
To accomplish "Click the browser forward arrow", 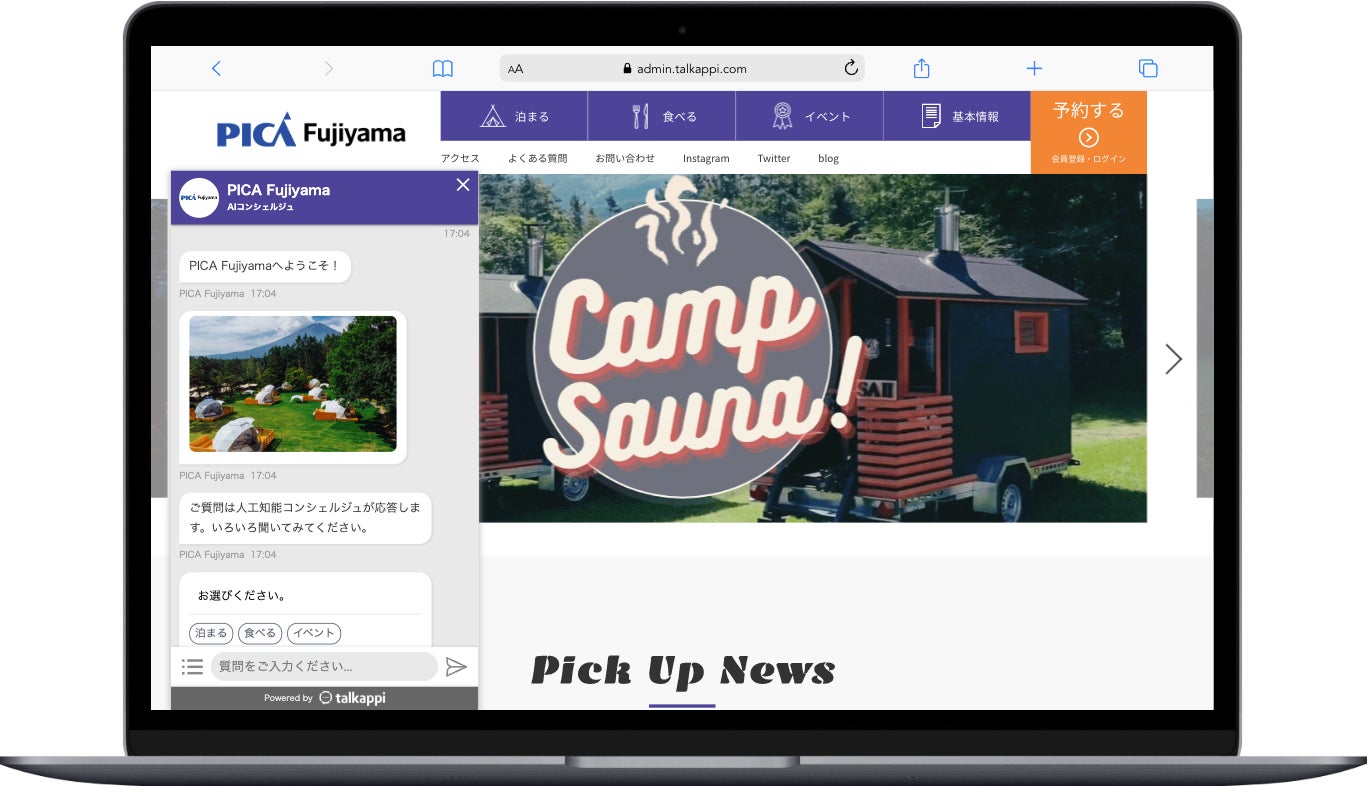I will click(328, 68).
